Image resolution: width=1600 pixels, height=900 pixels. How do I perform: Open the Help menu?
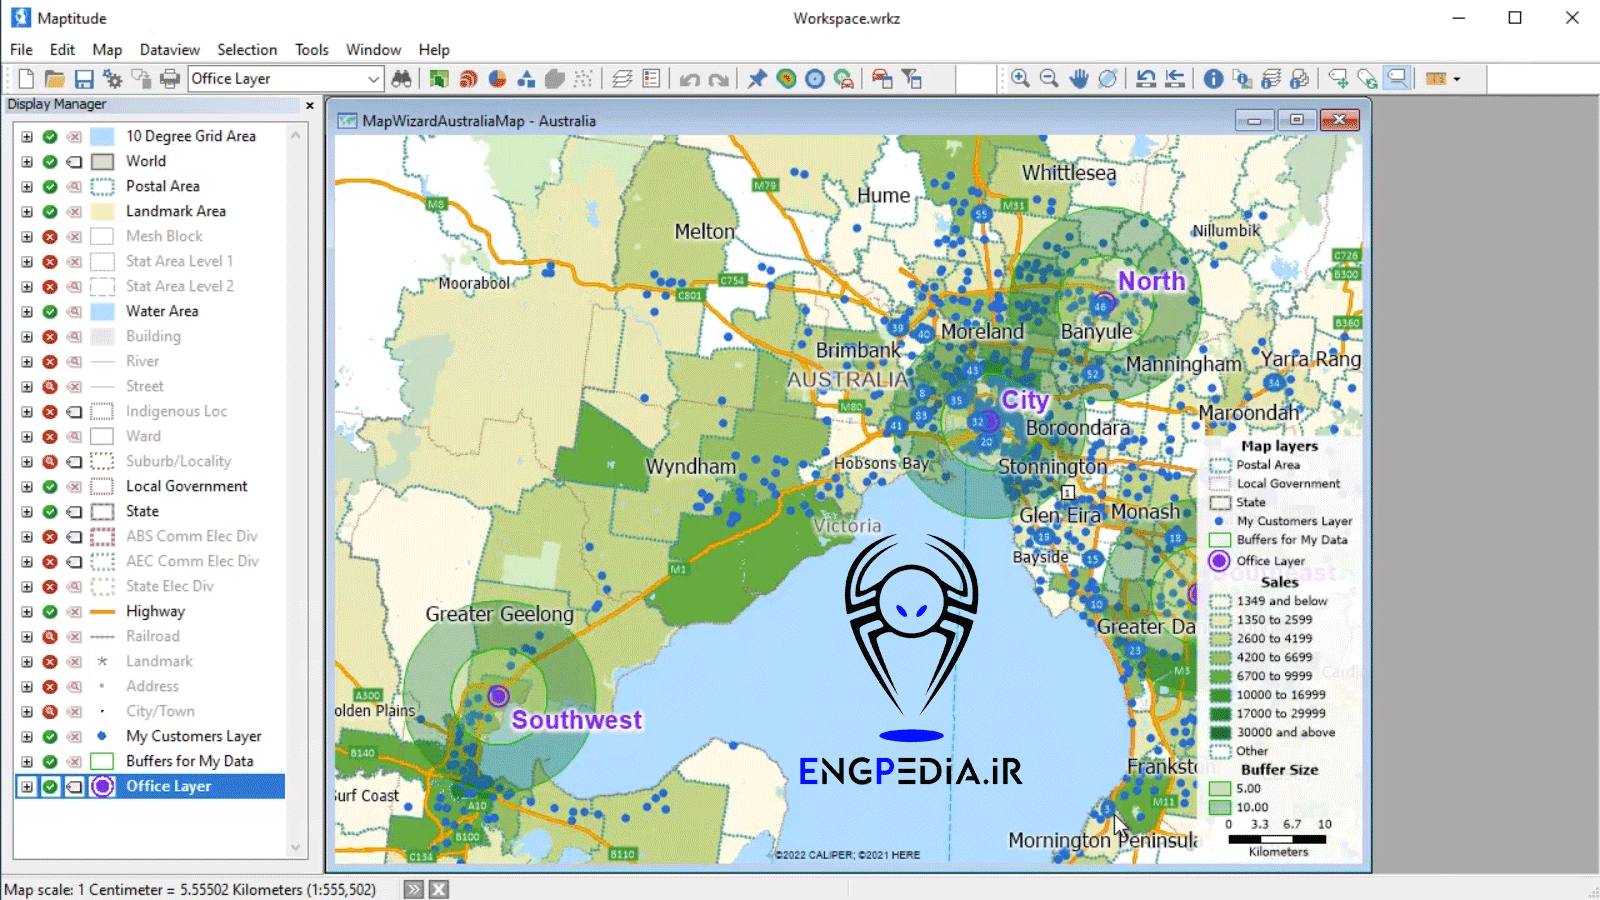[x=434, y=50]
